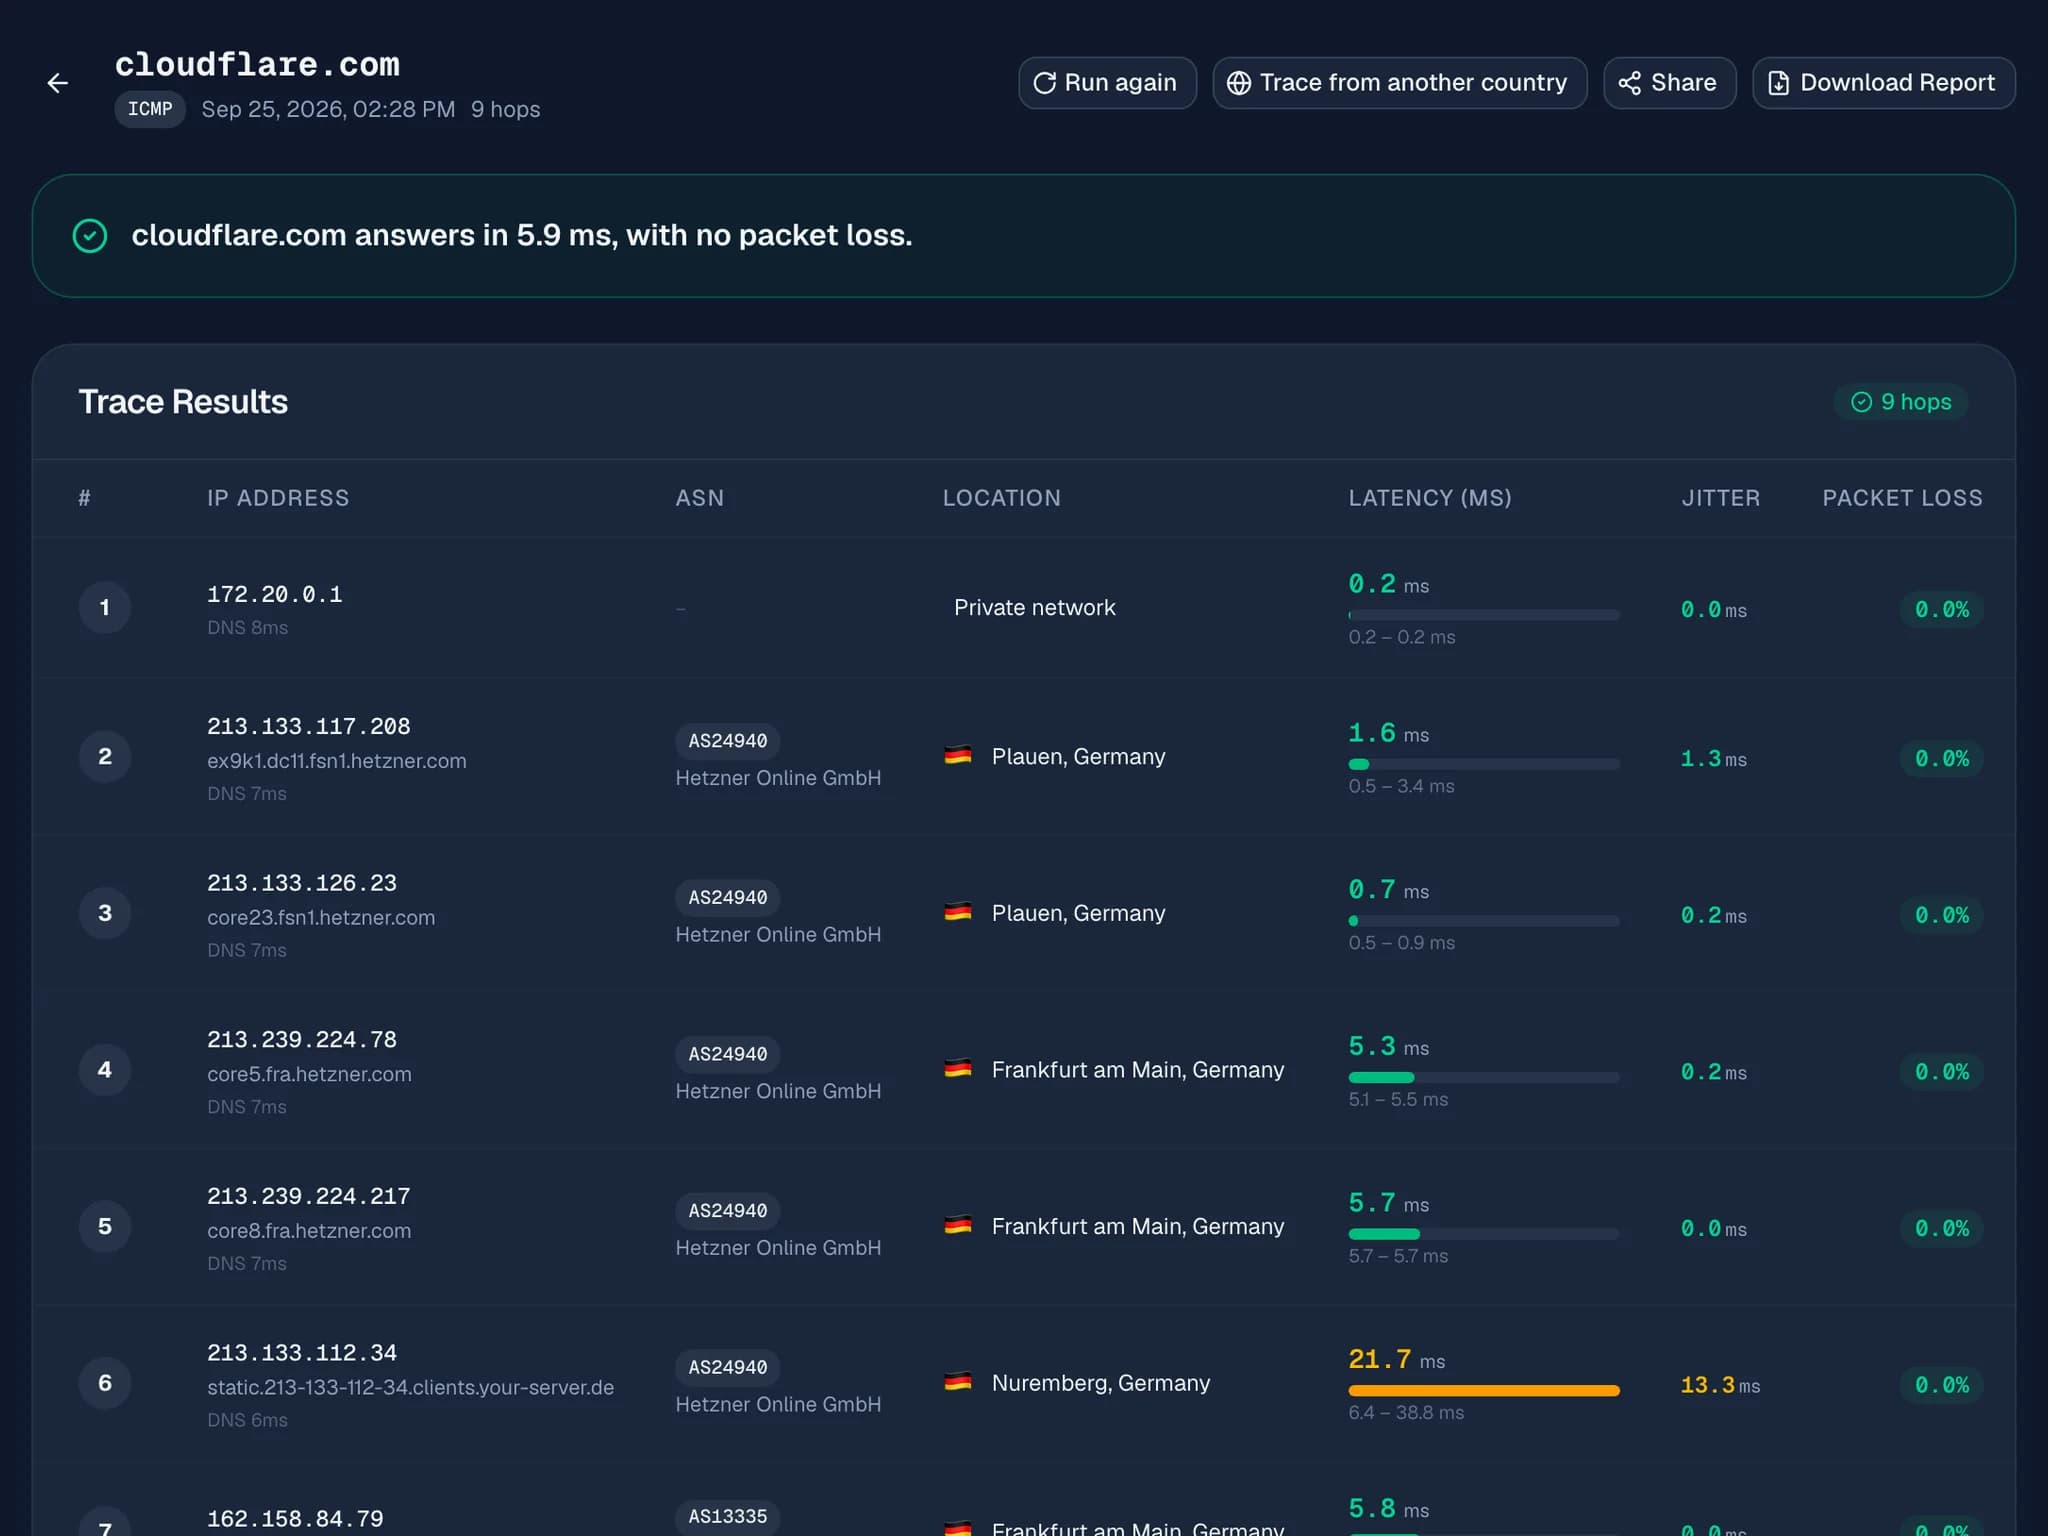
Task: Click the 9 hops green badge
Action: pos(1900,402)
